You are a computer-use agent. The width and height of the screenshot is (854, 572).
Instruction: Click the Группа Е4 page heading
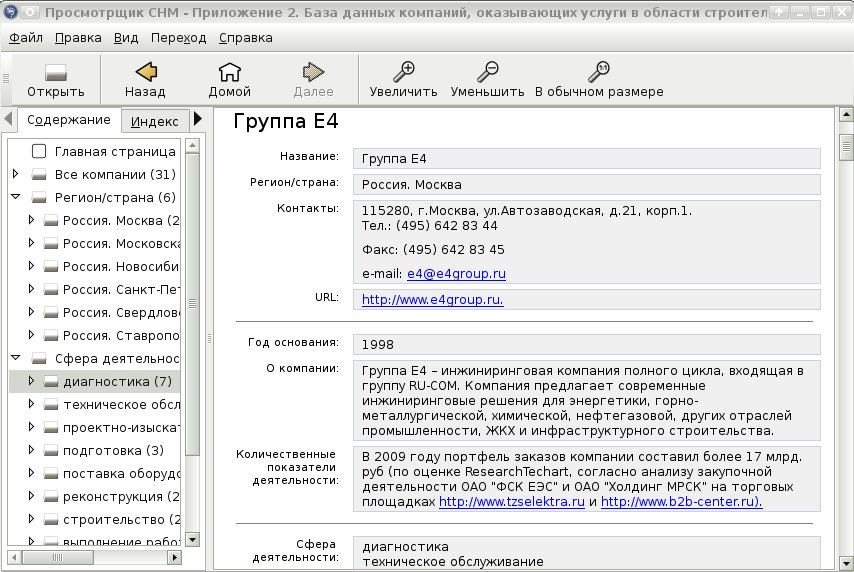(x=286, y=121)
